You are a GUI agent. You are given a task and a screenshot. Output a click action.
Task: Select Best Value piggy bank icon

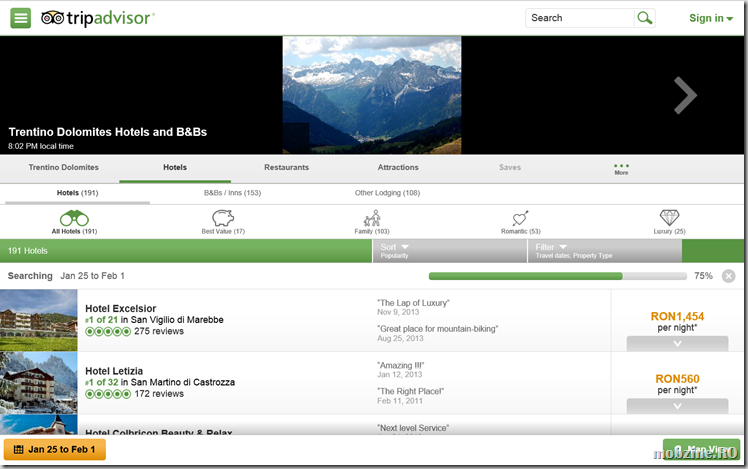pyautogui.click(x=223, y=218)
